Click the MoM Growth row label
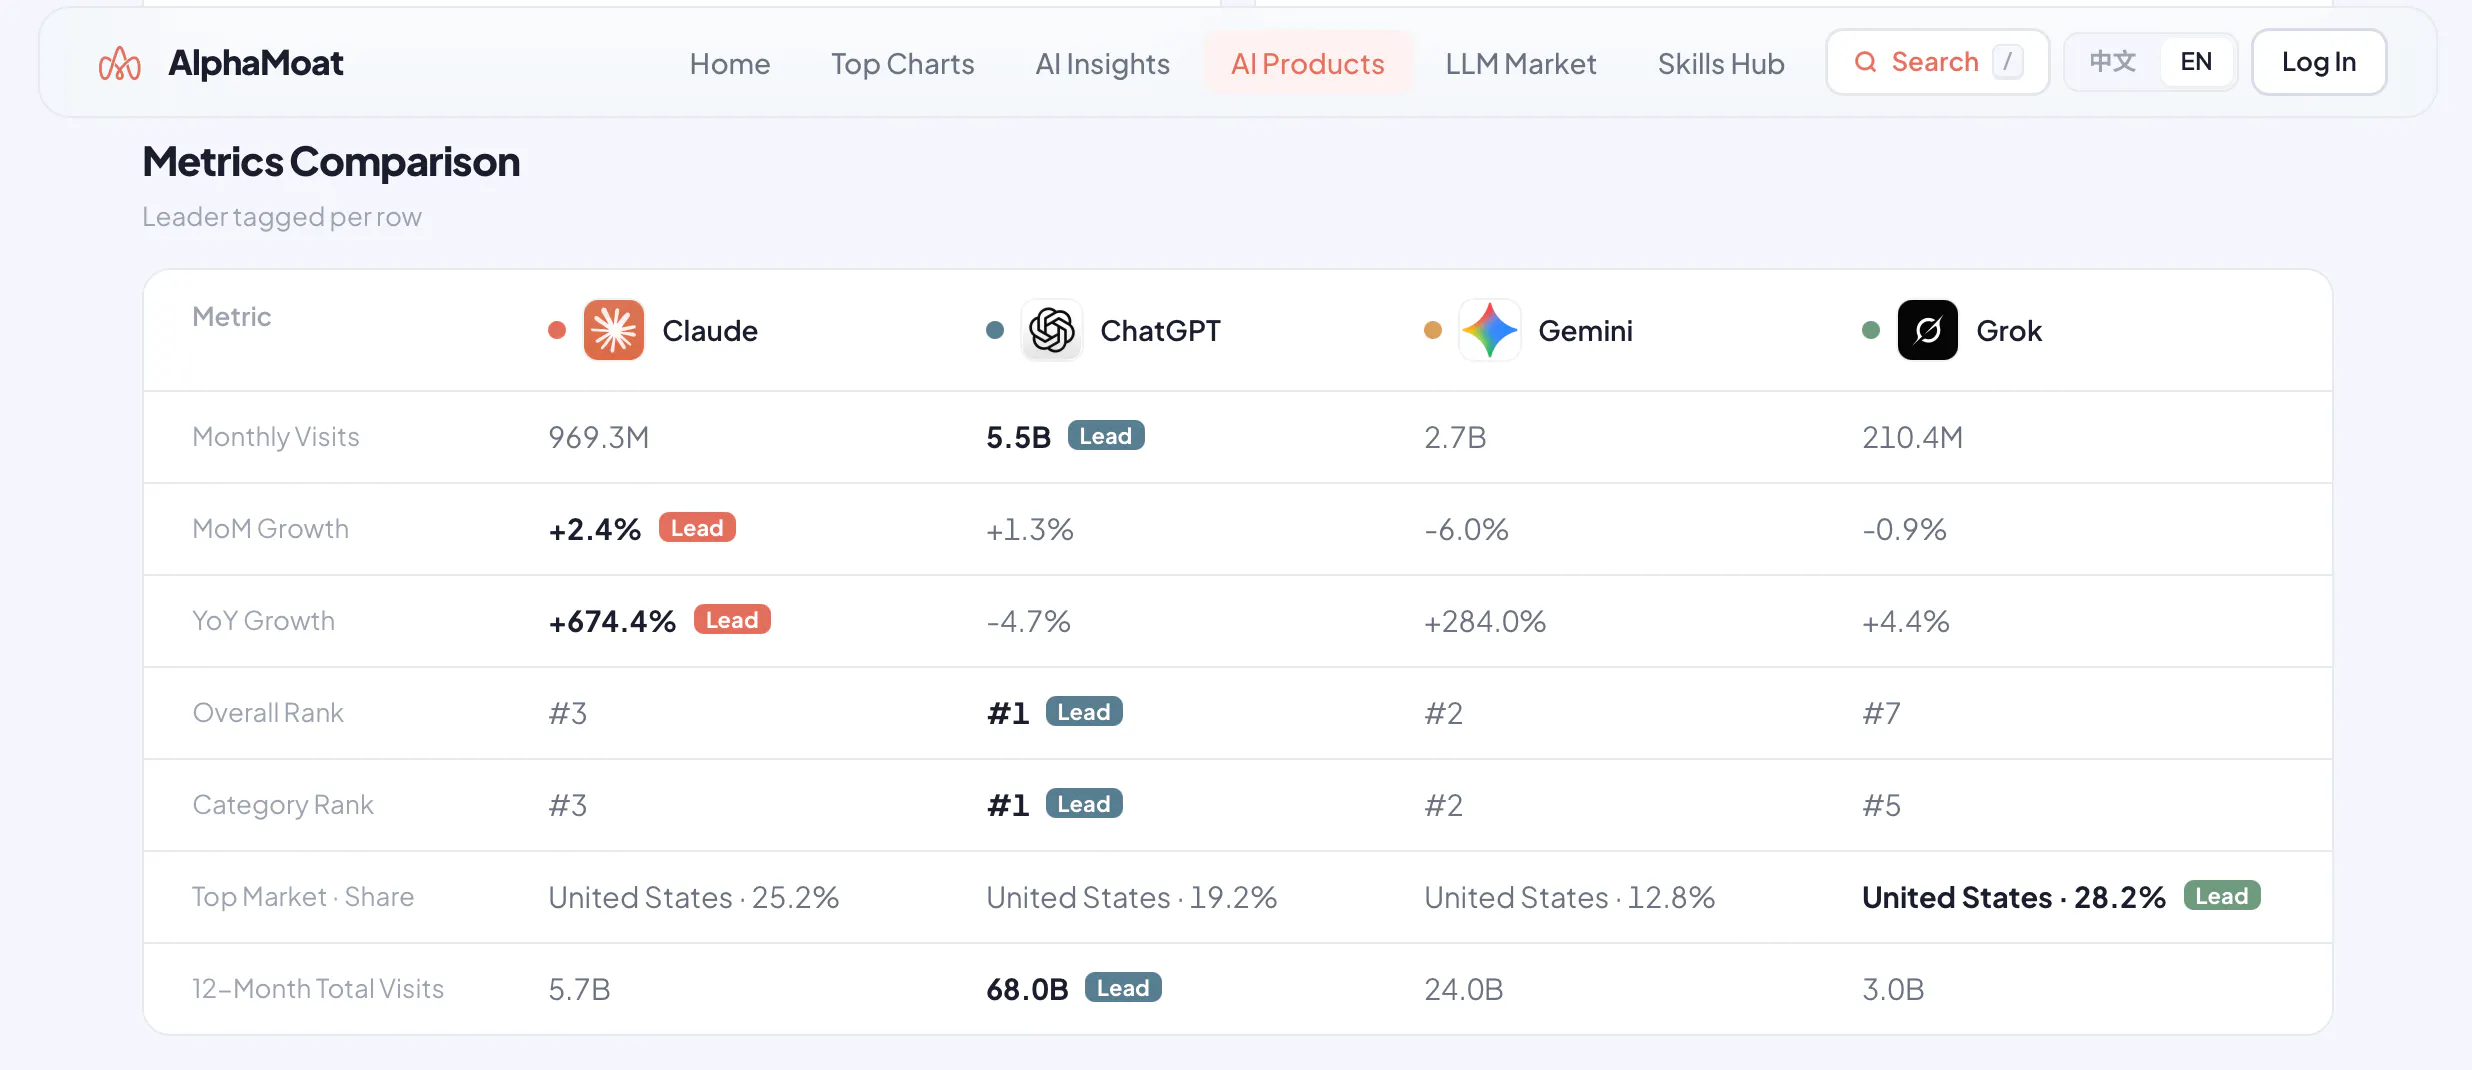The image size is (2472, 1070). 270,529
